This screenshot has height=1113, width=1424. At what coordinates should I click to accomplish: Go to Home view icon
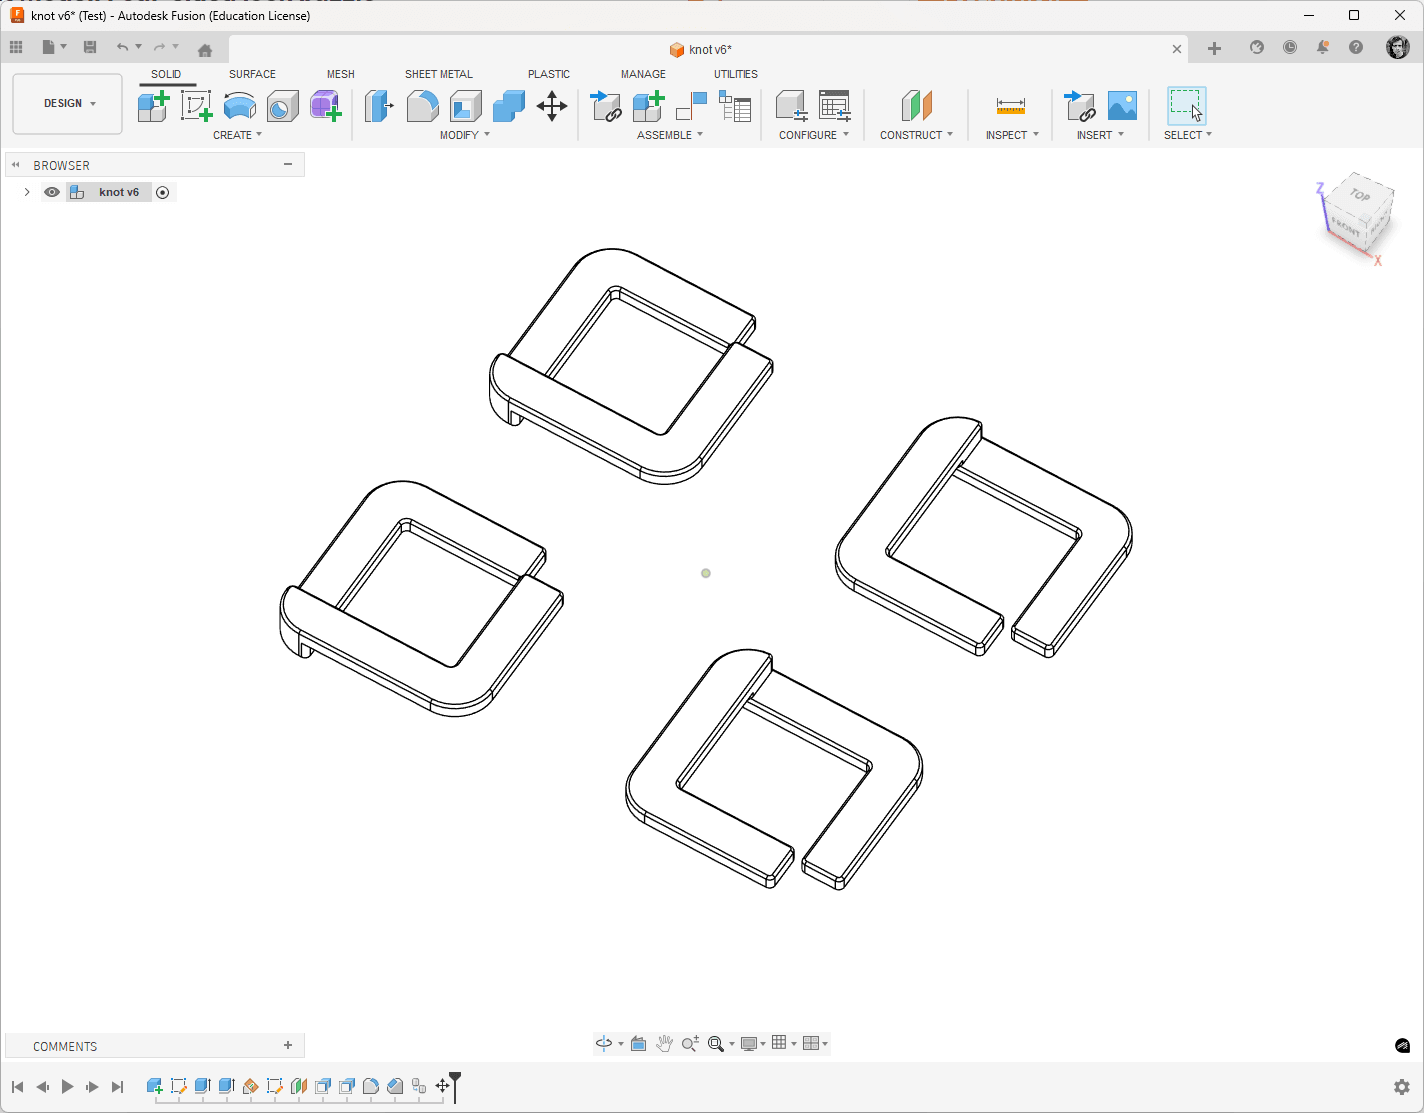tap(205, 50)
